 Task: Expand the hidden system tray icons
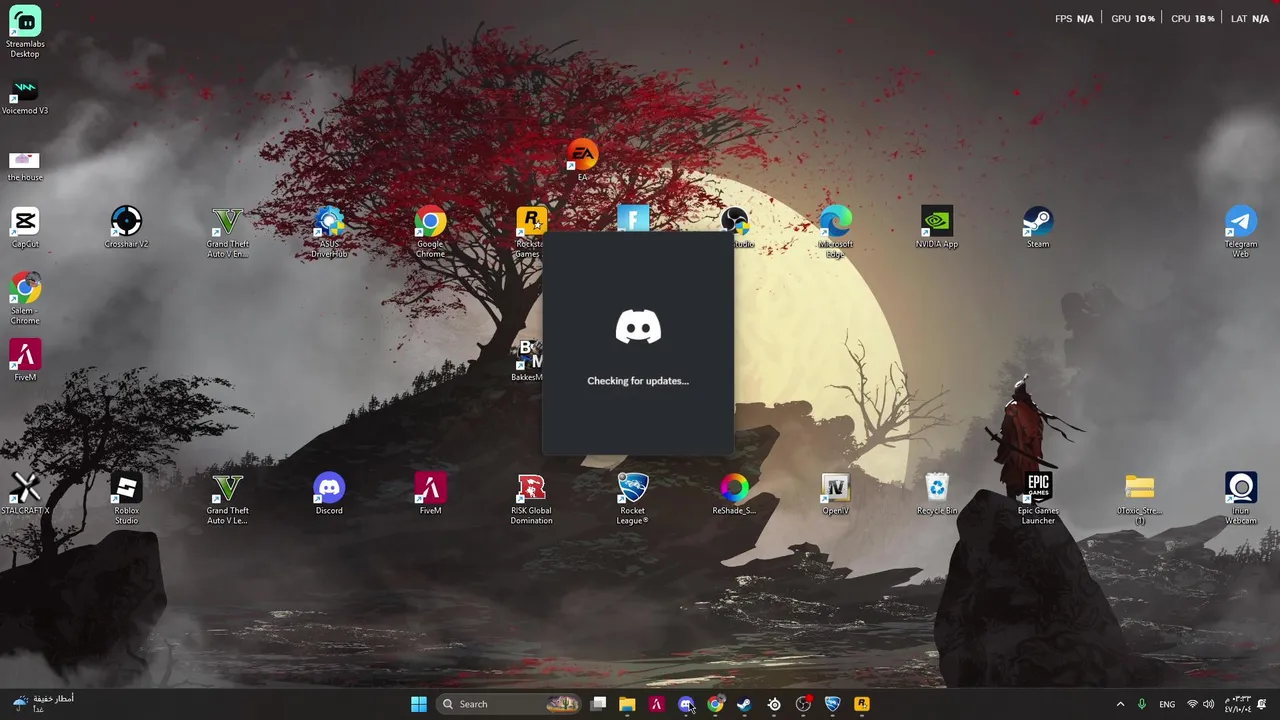pos(1120,704)
